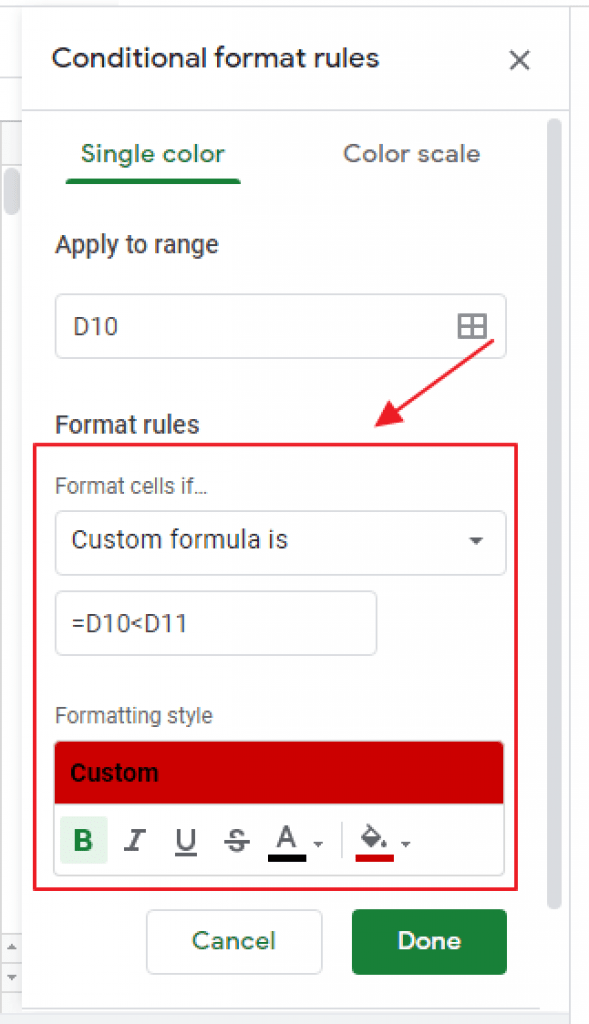
Task: Close the Conditional format rules panel
Action: 519,60
